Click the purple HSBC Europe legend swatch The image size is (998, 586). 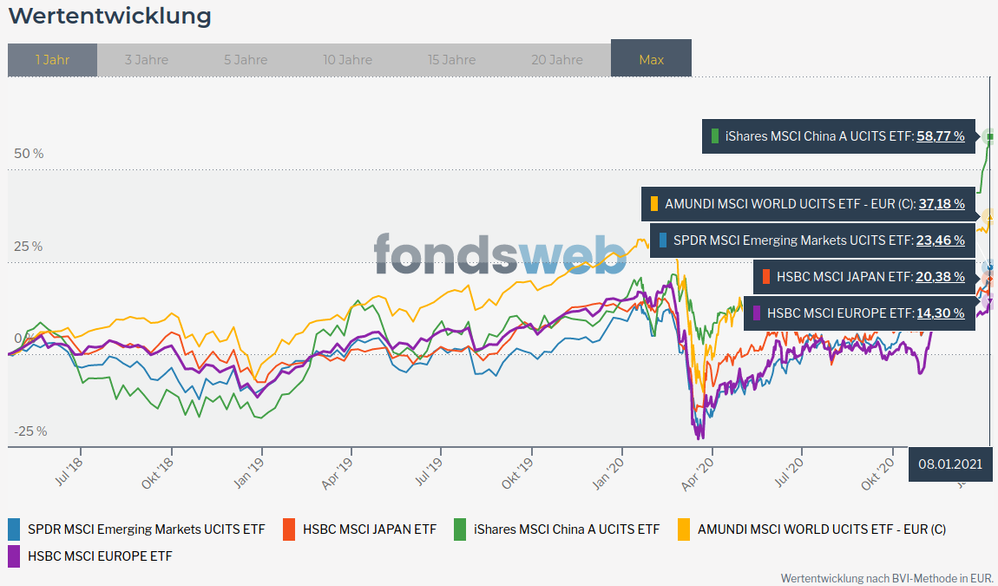click(x=14, y=555)
